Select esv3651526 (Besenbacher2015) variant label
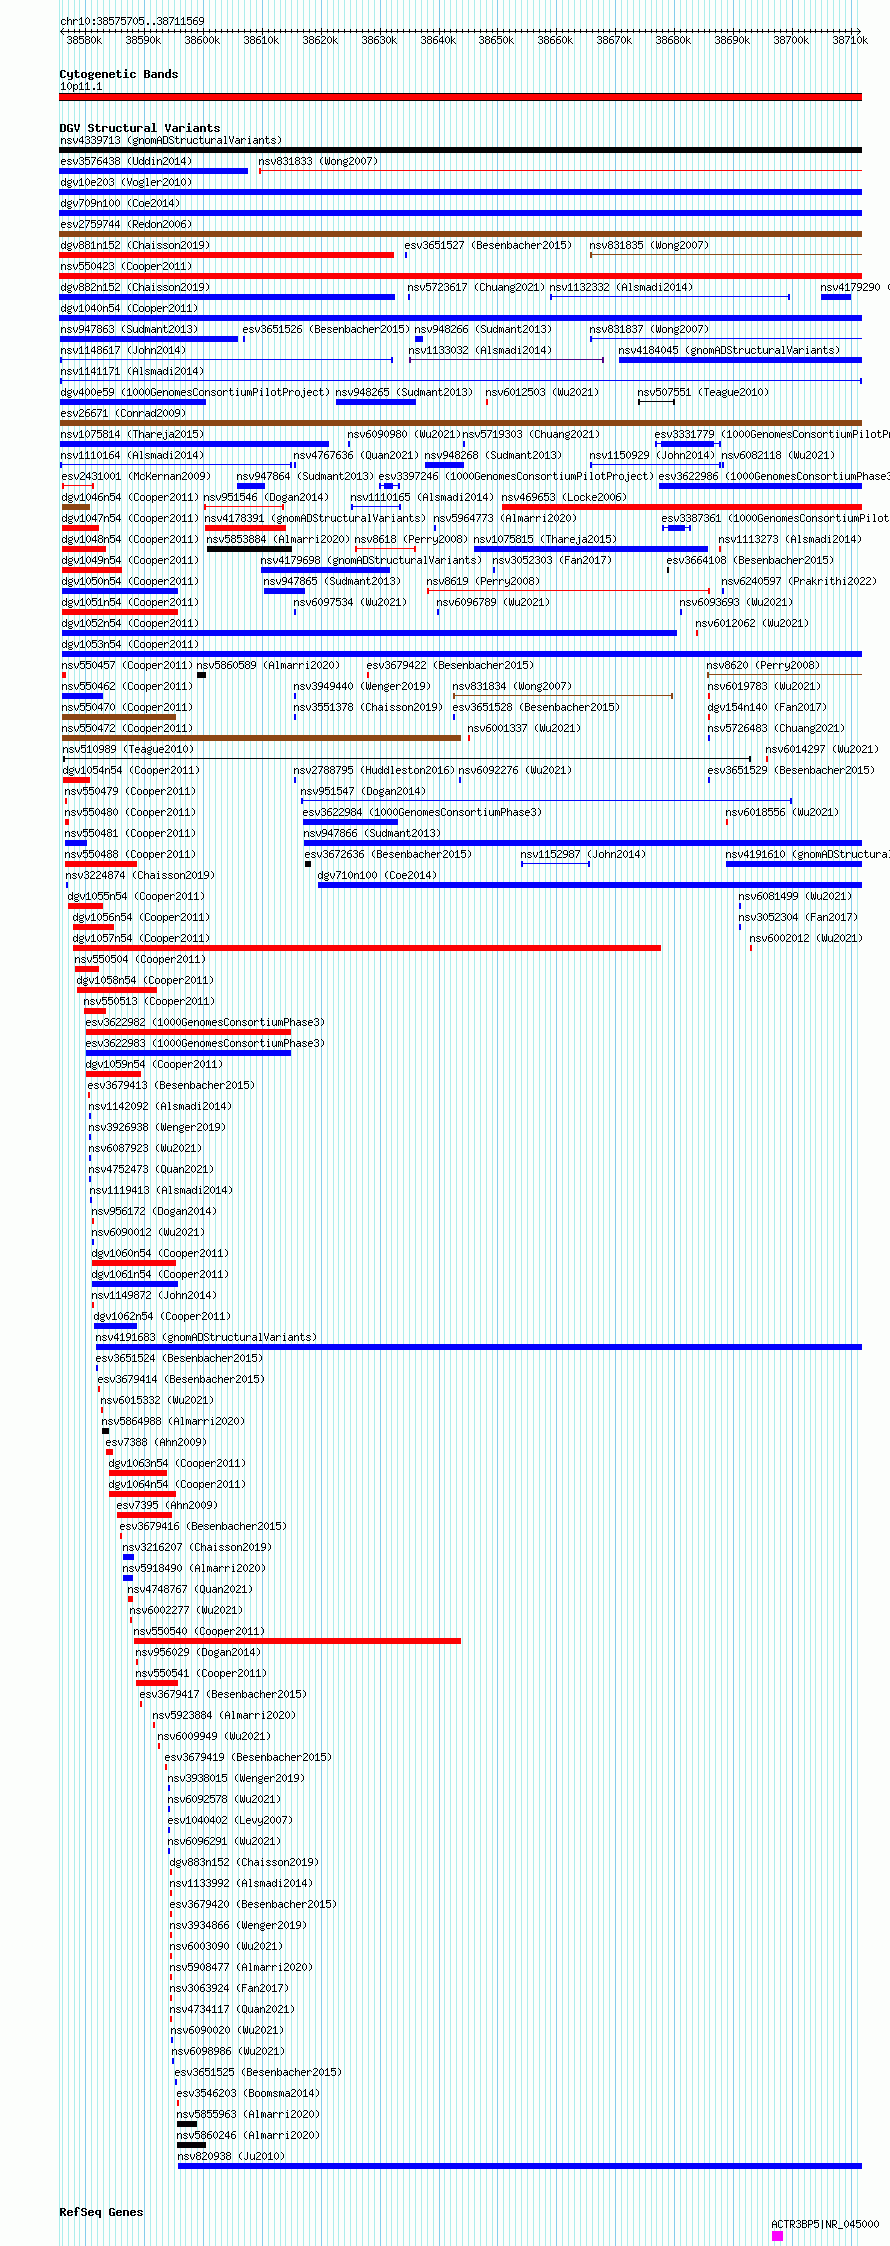The image size is (890, 2246). click(326, 329)
